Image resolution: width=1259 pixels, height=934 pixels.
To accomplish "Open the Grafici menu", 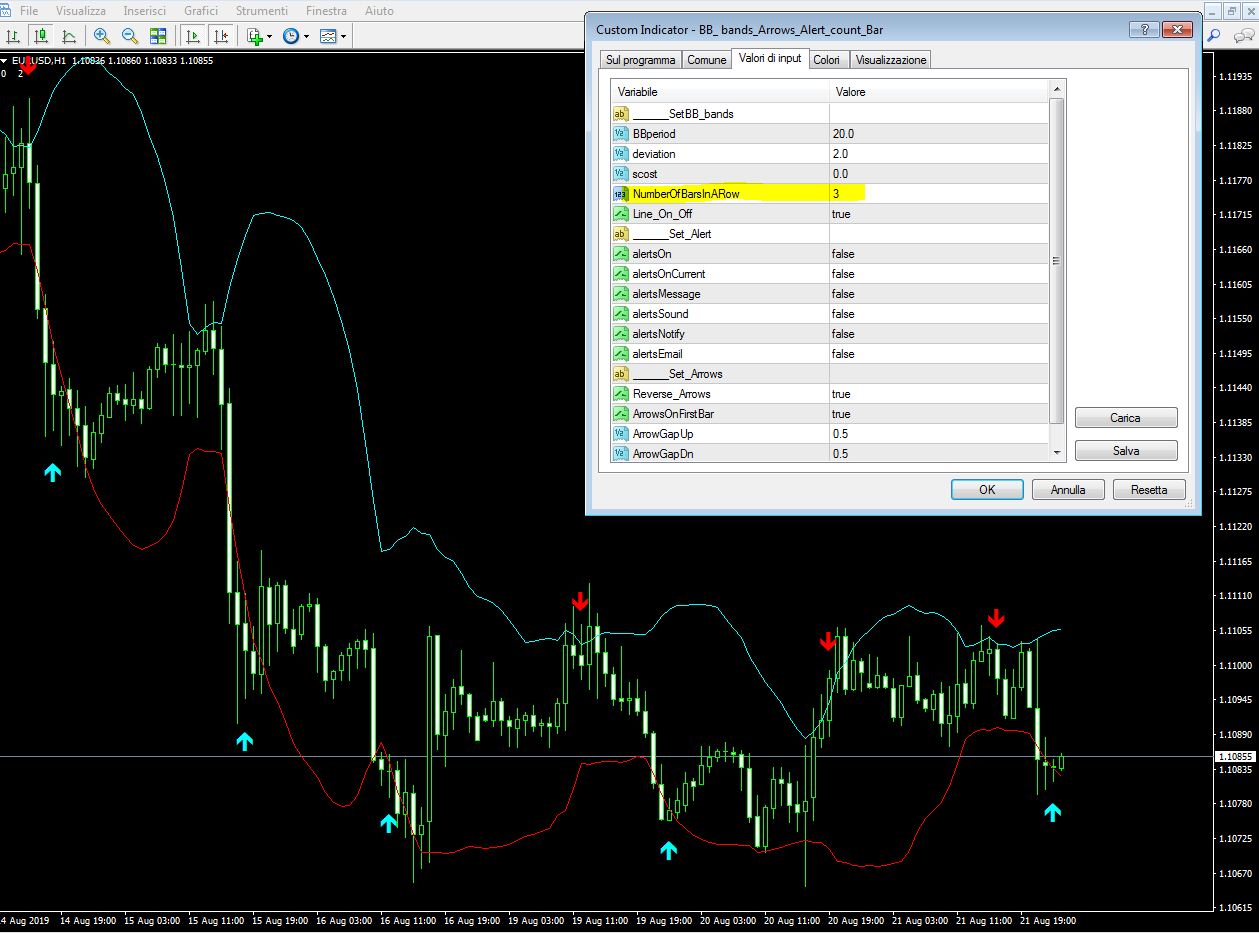I will [201, 11].
